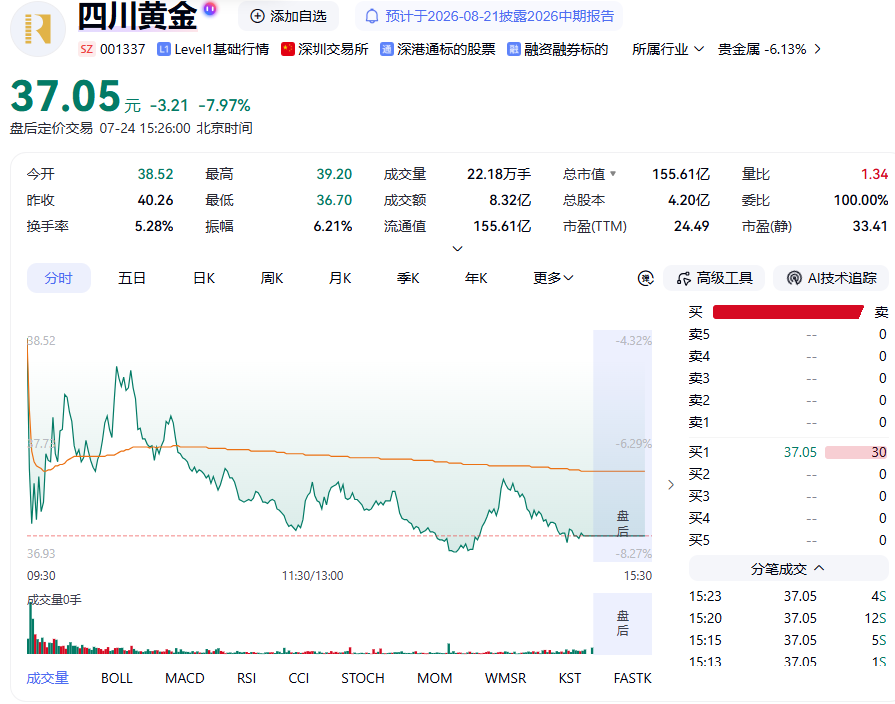Click the purple badge icon beside 四川黄金

pos(210,8)
